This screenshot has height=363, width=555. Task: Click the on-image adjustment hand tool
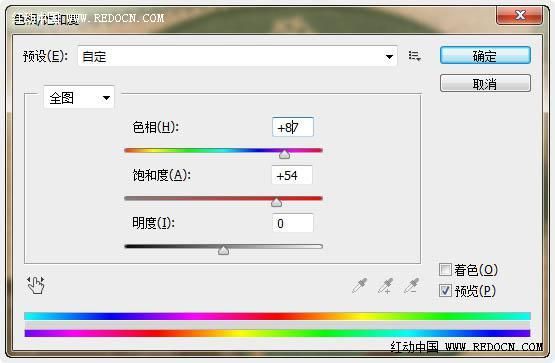[x=36, y=285]
